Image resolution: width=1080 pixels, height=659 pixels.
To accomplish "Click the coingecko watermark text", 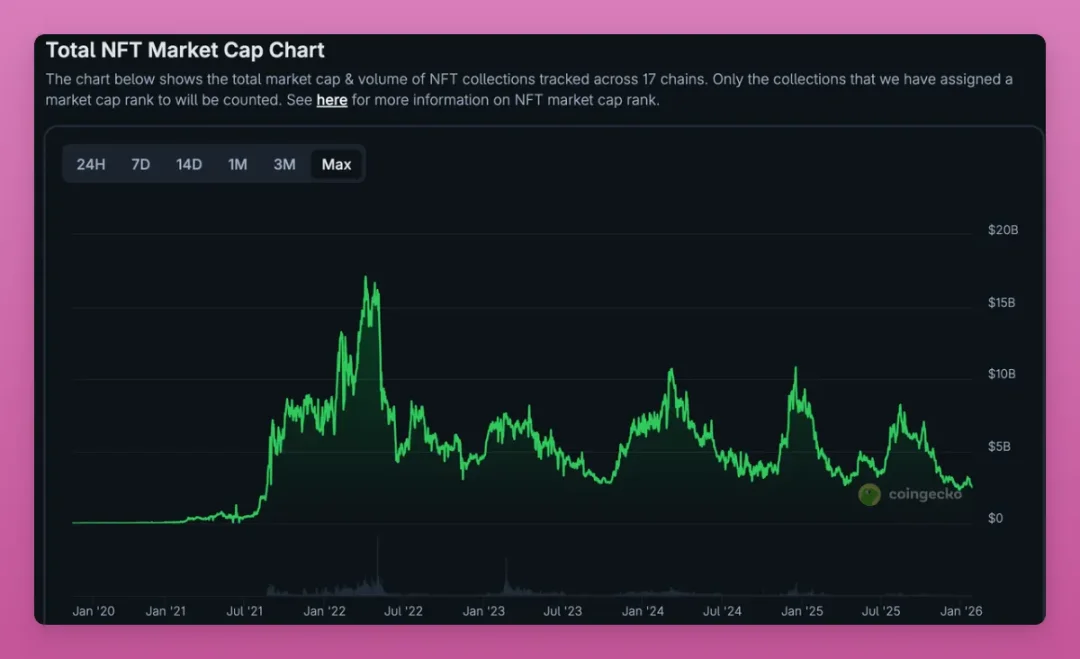I will (925, 494).
